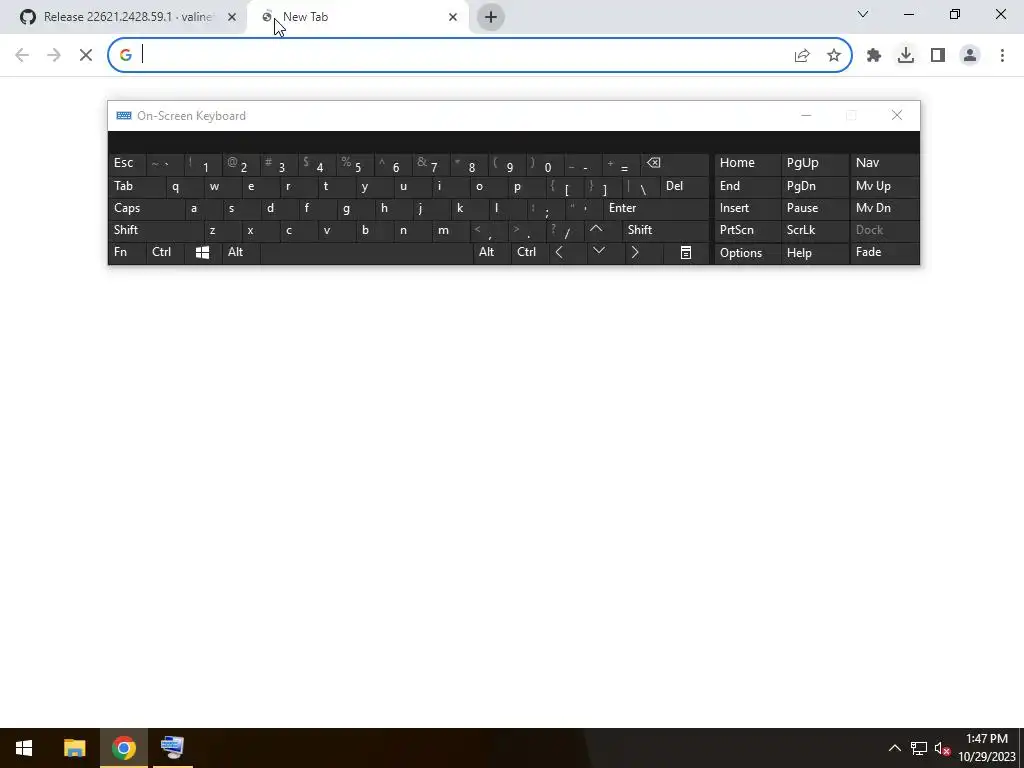The image size is (1024, 768).
Task: Tap the Insert key
Action: 748,208
